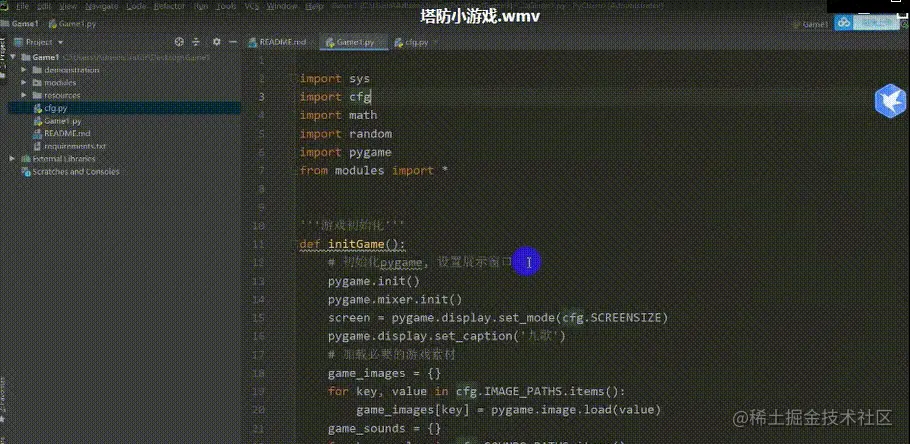Switch to the cfg.py editor tab
The height and width of the screenshot is (444, 910).
[x=412, y=42]
